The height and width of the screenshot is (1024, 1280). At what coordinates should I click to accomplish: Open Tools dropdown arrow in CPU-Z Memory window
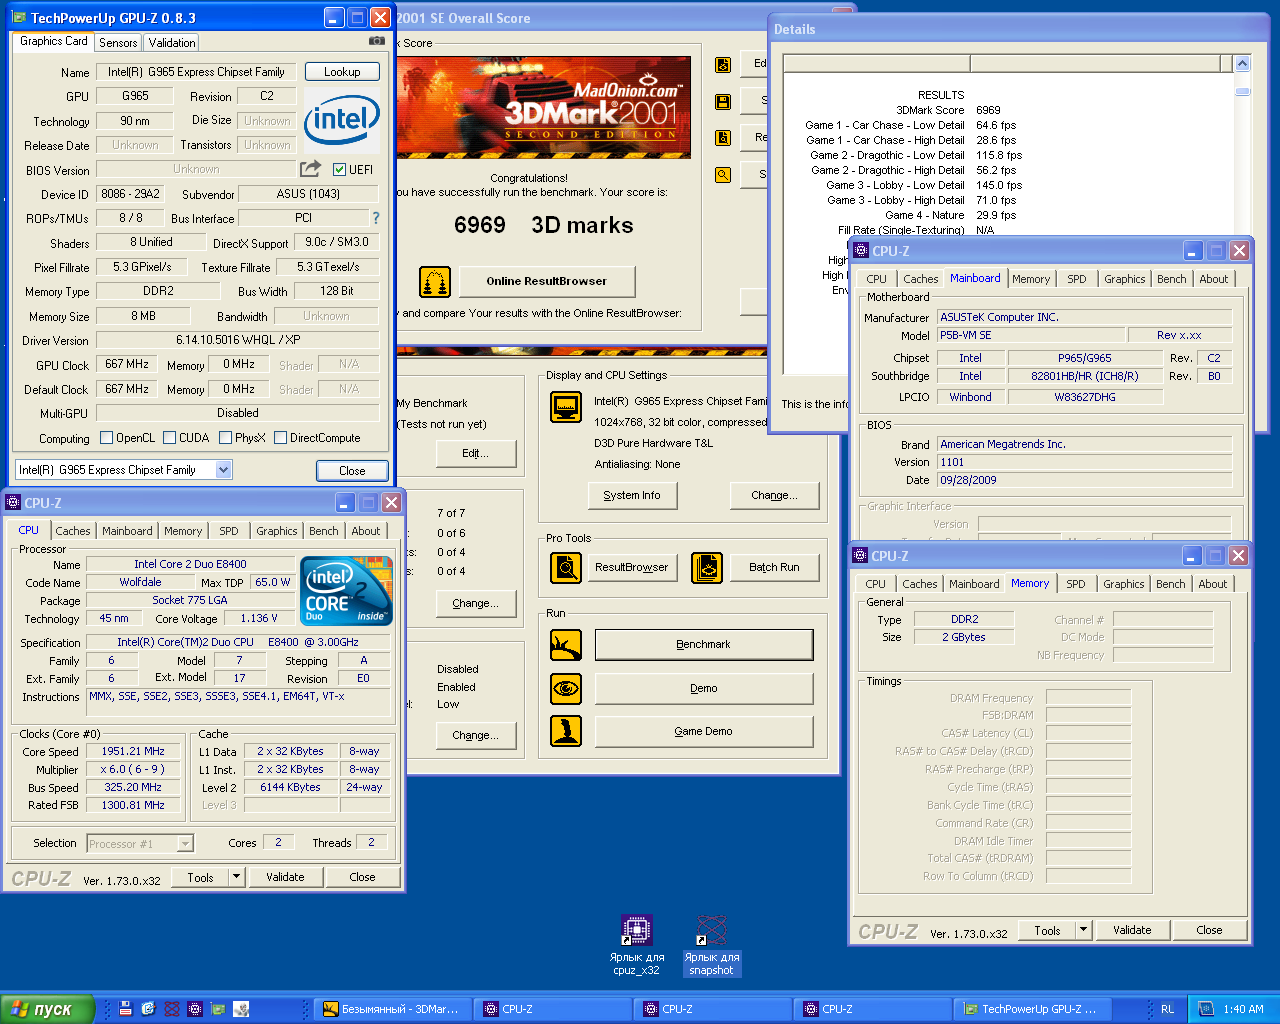[1083, 930]
